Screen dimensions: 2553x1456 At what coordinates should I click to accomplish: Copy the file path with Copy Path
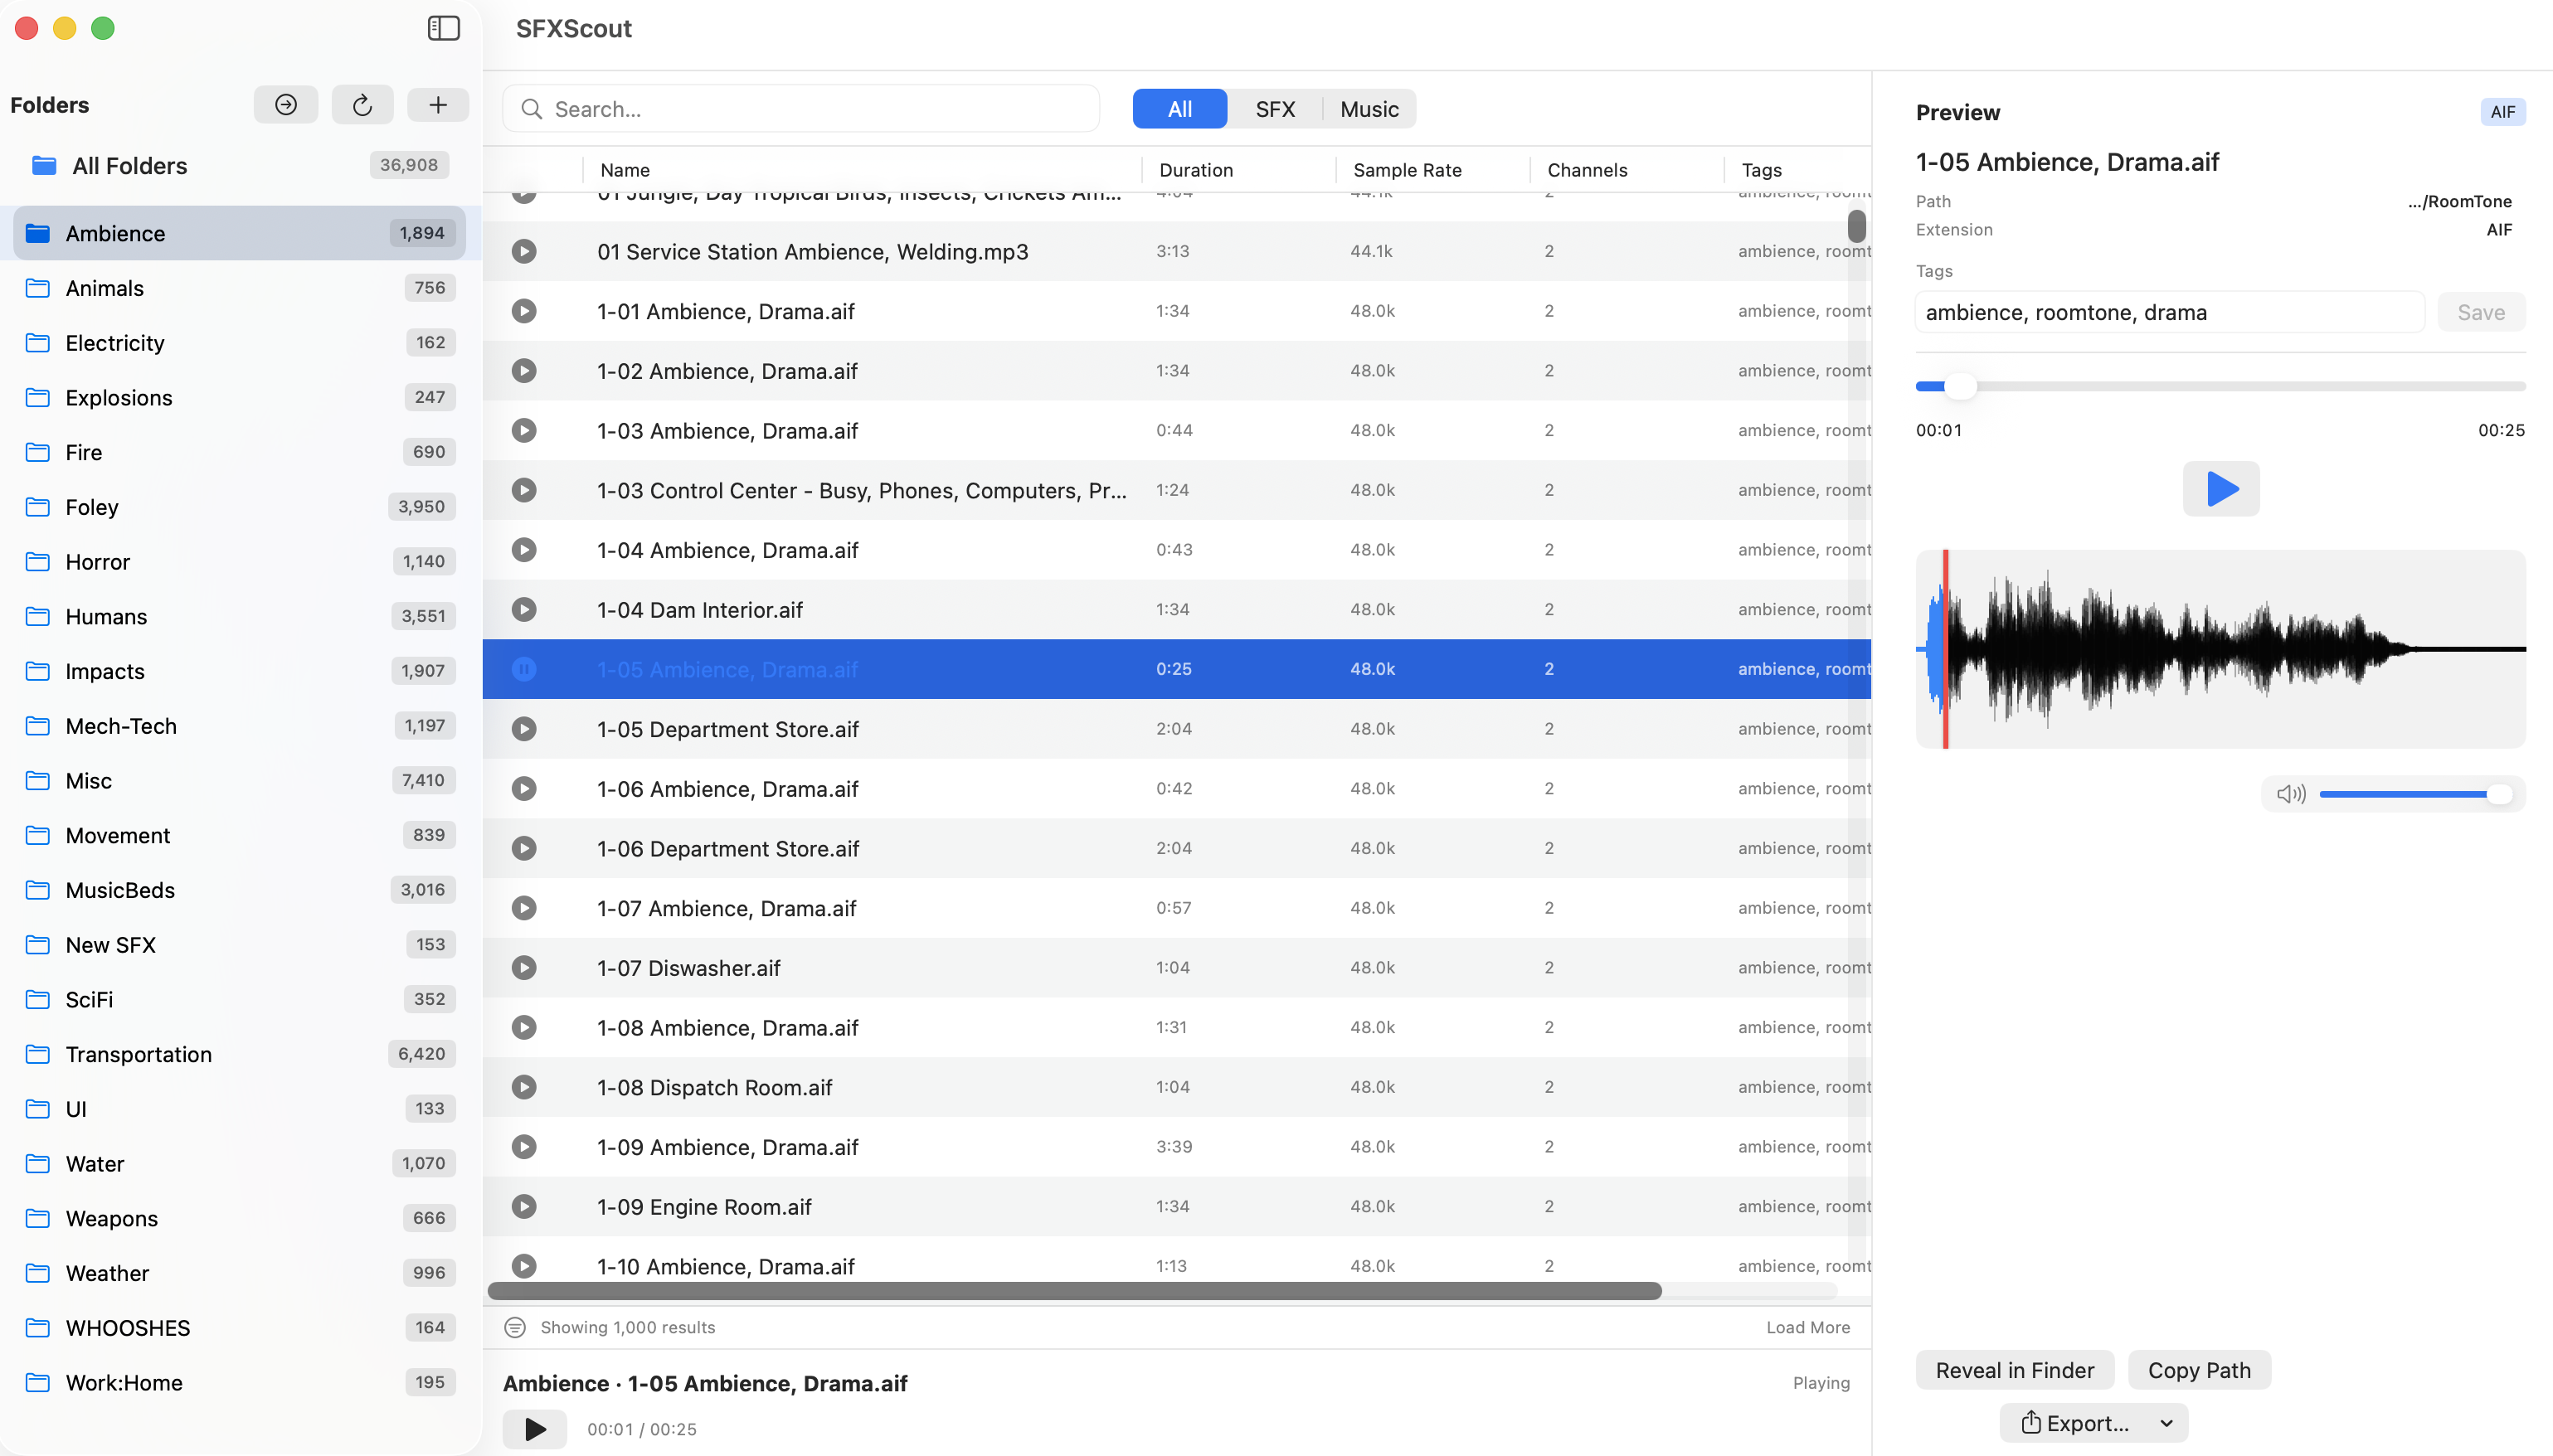pyautogui.click(x=2199, y=1369)
